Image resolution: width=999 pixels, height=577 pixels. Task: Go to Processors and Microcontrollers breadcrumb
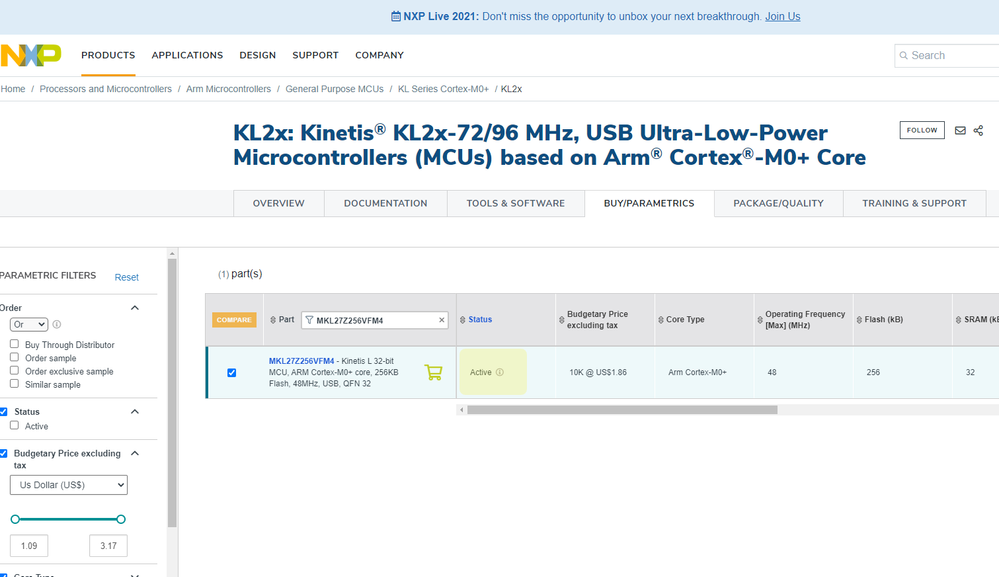[106, 89]
